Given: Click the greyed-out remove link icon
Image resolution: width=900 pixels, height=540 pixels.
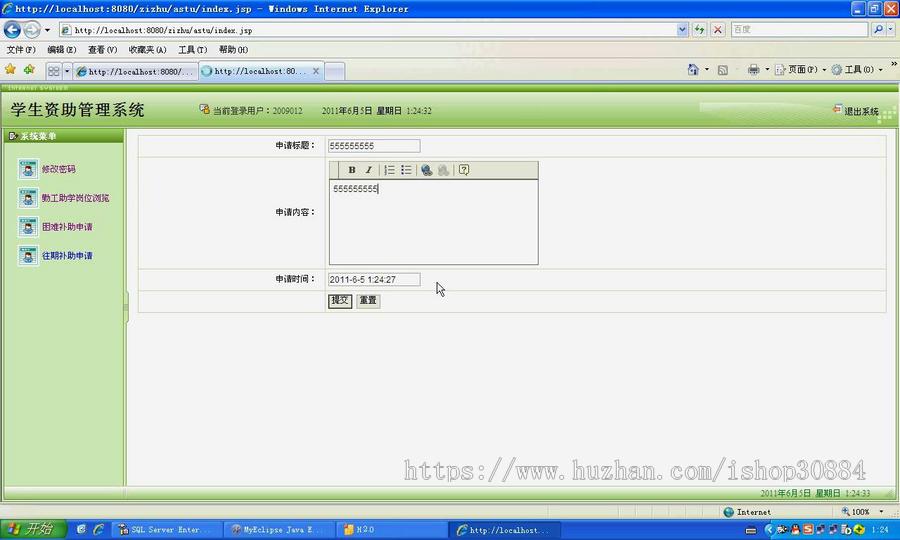Looking at the screenshot, I should pyautogui.click(x=443, y=170).
